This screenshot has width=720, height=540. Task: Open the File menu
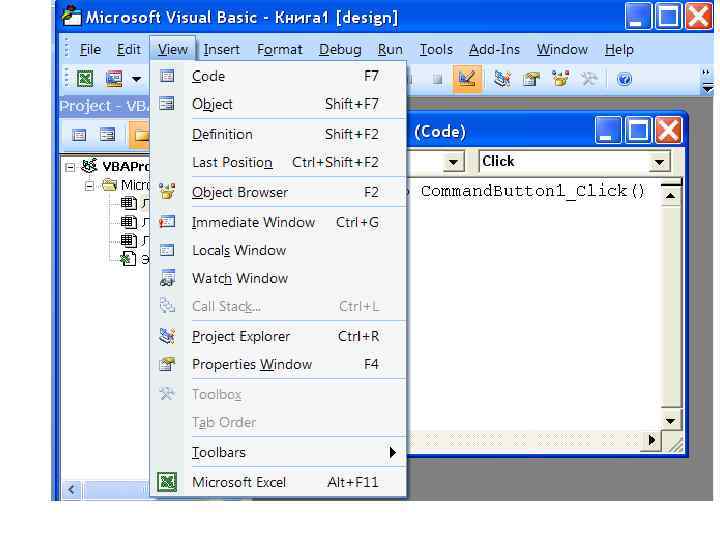pos(90,50)
